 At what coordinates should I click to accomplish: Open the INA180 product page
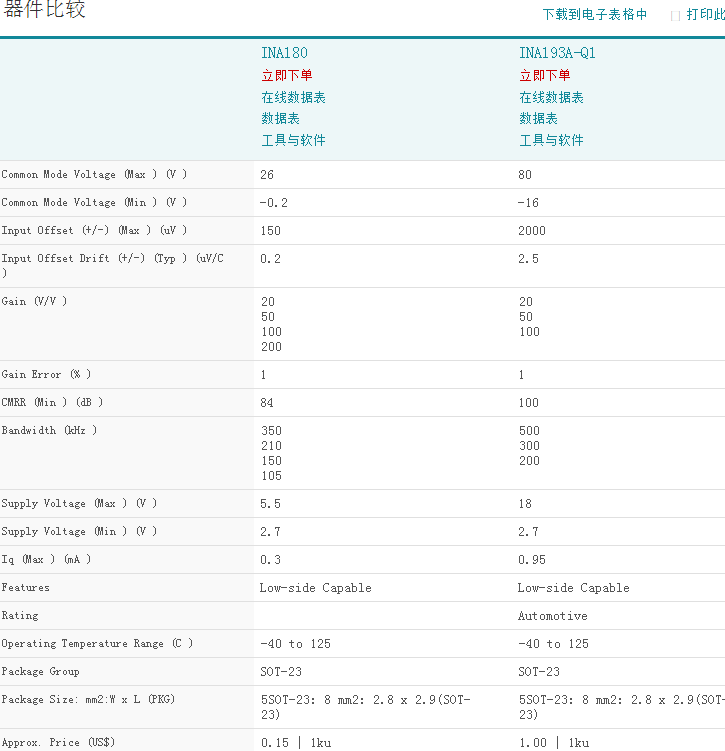coord(284,53)
